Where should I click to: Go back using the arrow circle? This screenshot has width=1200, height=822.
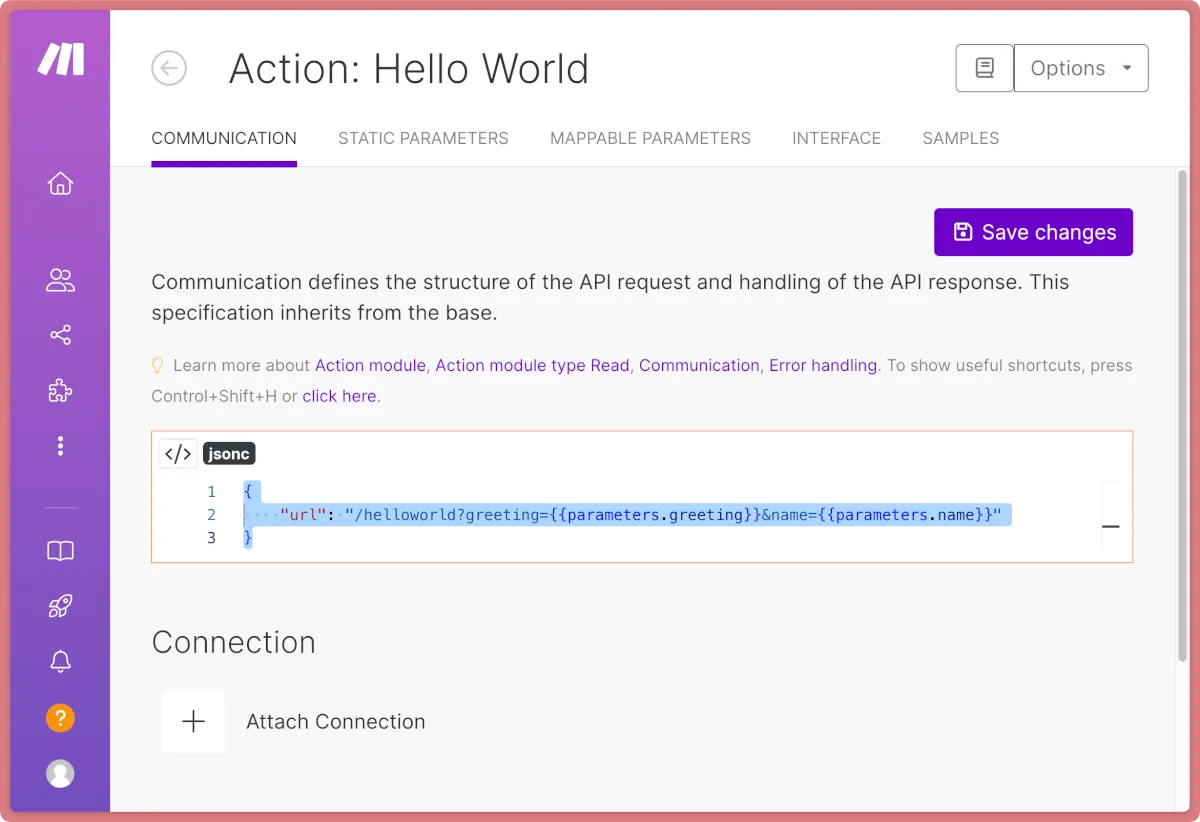[169, 69]
